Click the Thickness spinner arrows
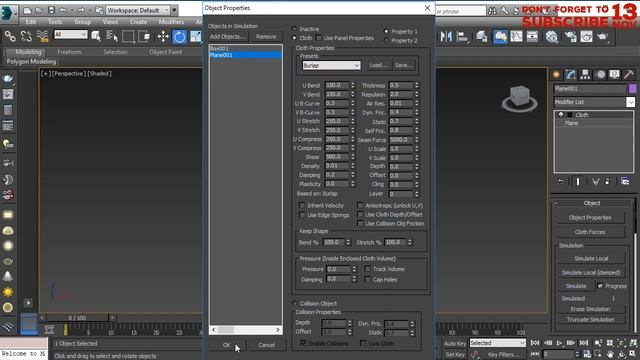The width and height of the screenshot is (640, 360). click(x=417, y=85)
